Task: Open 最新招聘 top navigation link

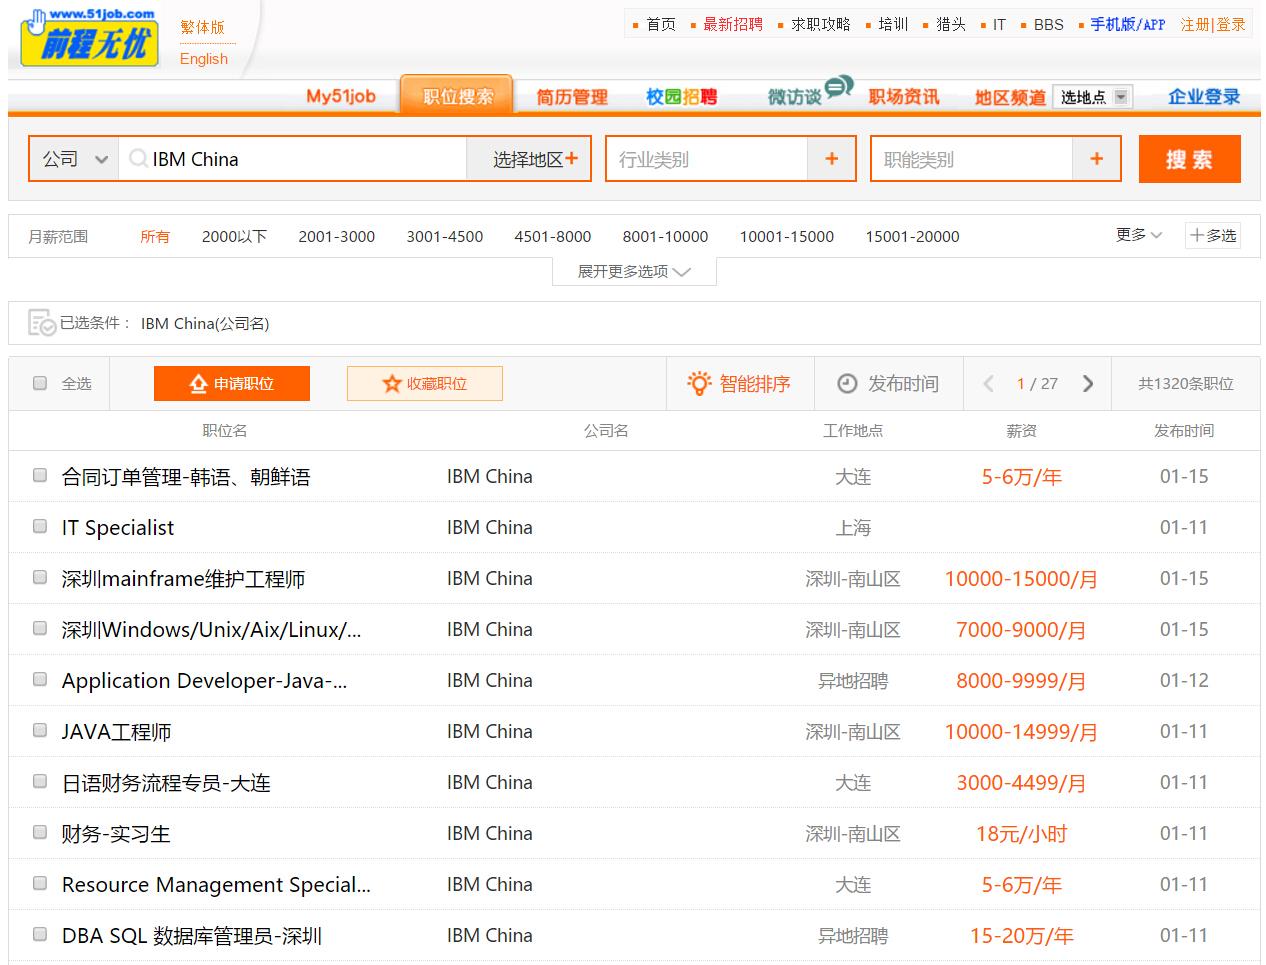Action: (733, 24)
